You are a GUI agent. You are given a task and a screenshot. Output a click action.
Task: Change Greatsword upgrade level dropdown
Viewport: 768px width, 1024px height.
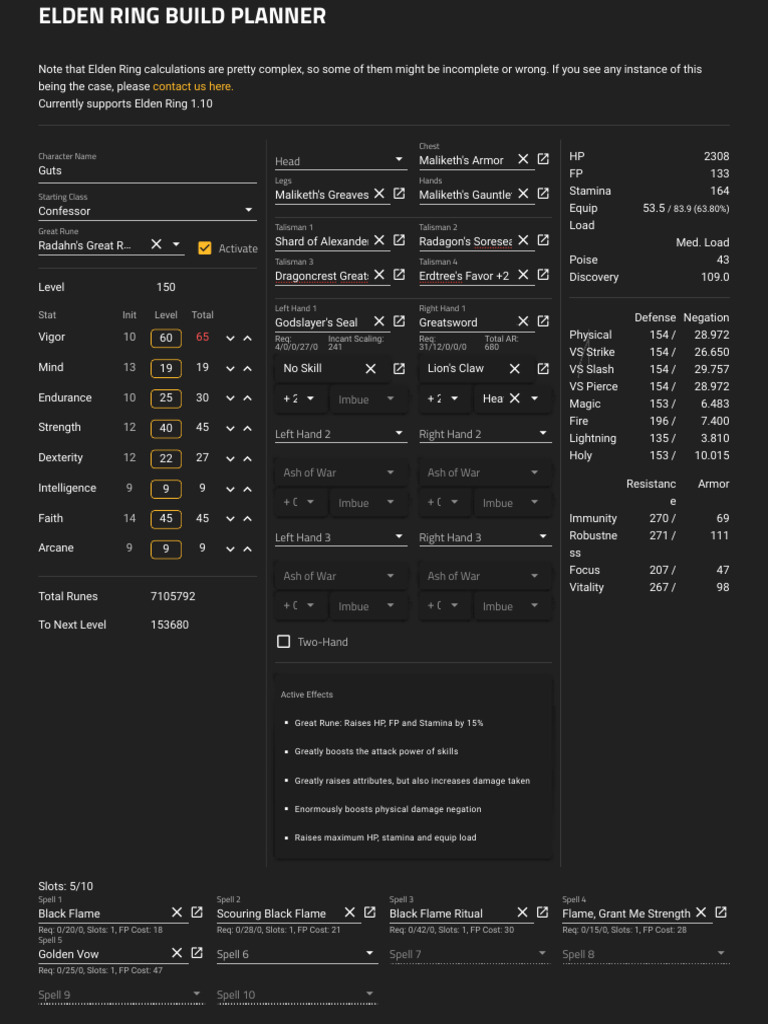pos(443,399)
